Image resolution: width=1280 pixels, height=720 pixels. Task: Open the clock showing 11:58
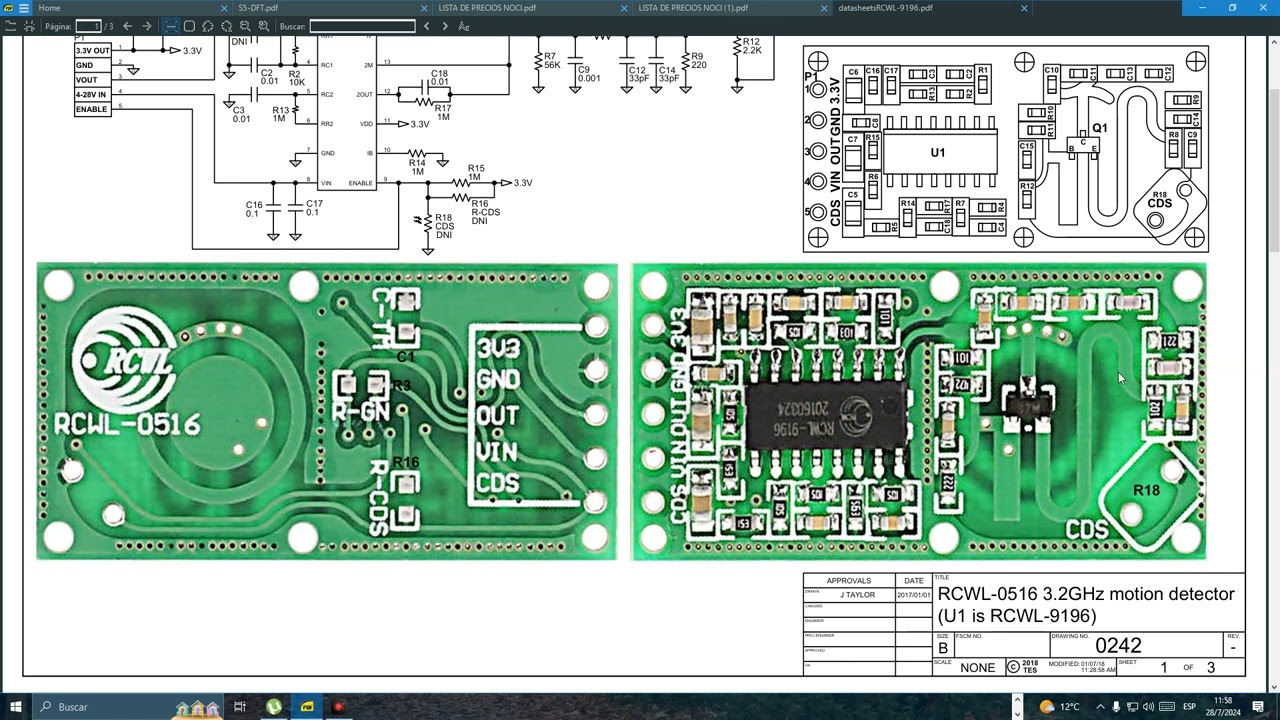point(1222,707)
